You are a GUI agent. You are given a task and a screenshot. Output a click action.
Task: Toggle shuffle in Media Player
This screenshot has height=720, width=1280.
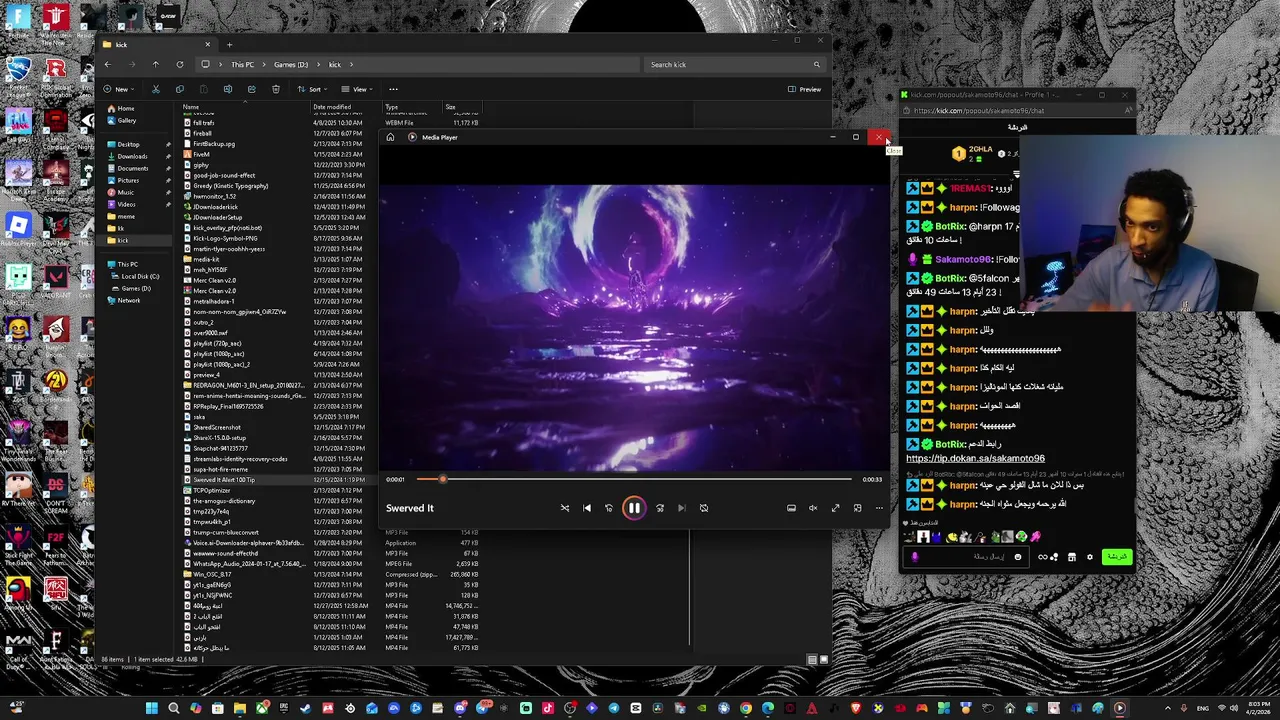pos(565,508)
